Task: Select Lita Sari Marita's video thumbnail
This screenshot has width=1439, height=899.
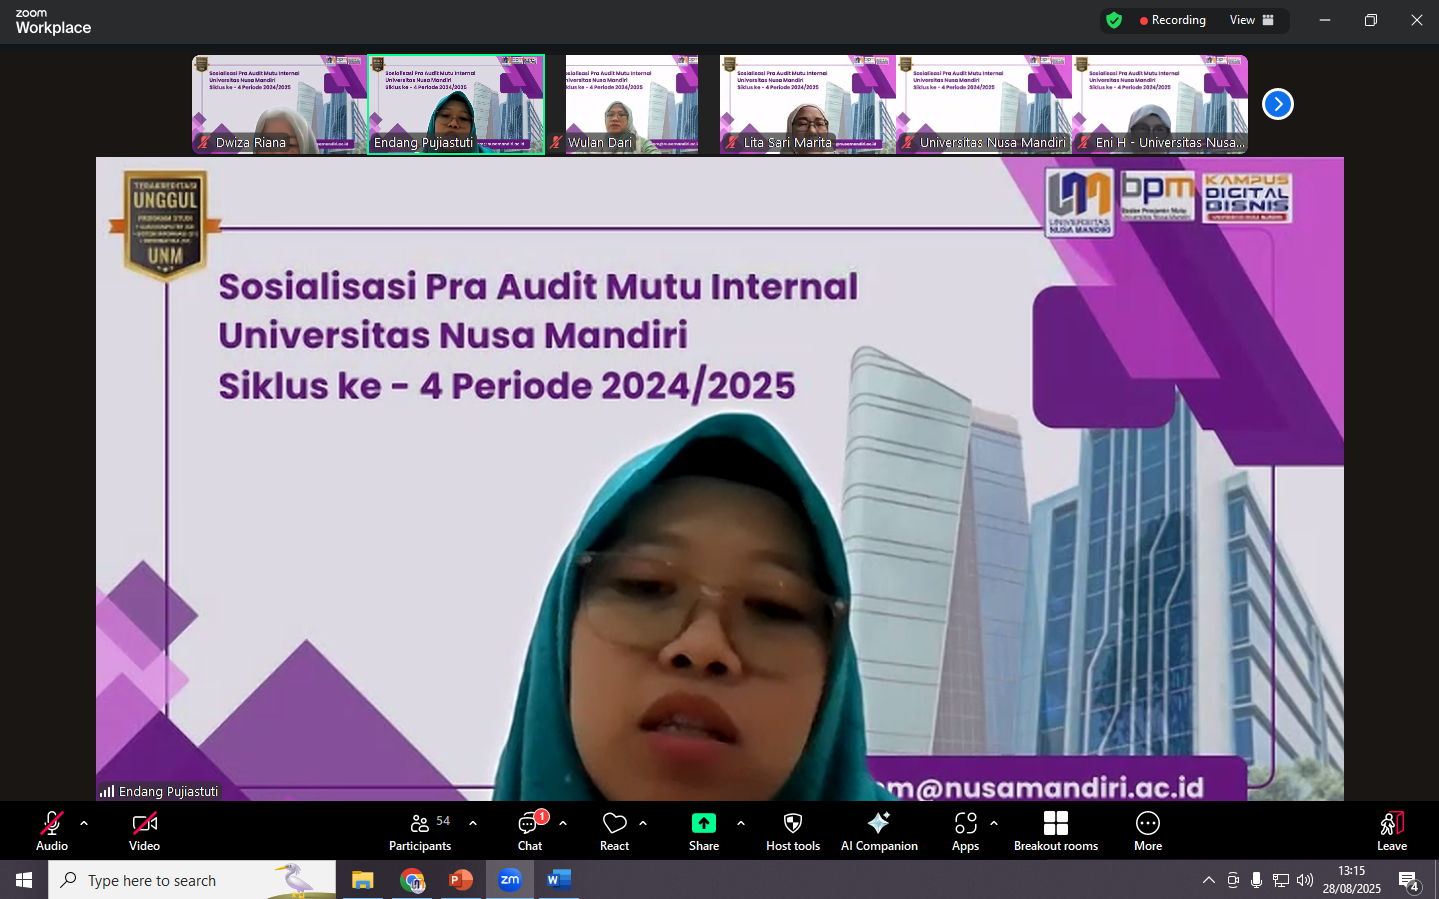Action: (x=808, y=104)
